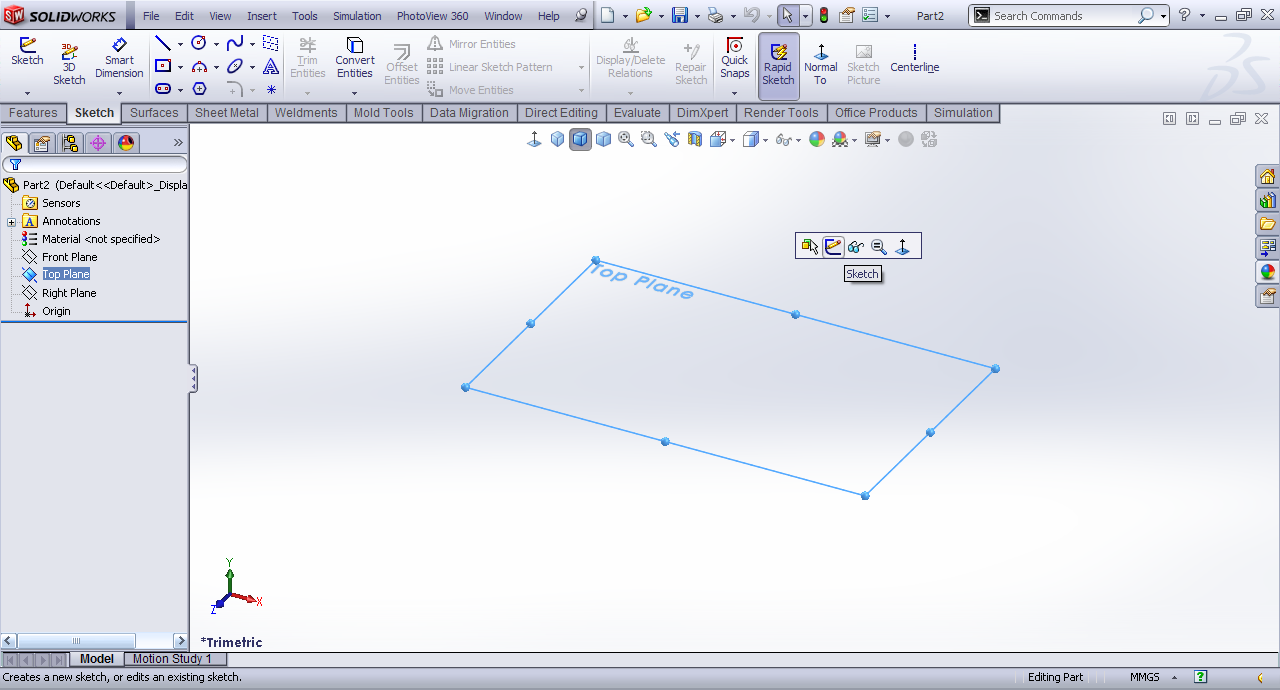Select the Smart Dimension tool
Screen dimensions: 1280x690
[x=119, y=59]
